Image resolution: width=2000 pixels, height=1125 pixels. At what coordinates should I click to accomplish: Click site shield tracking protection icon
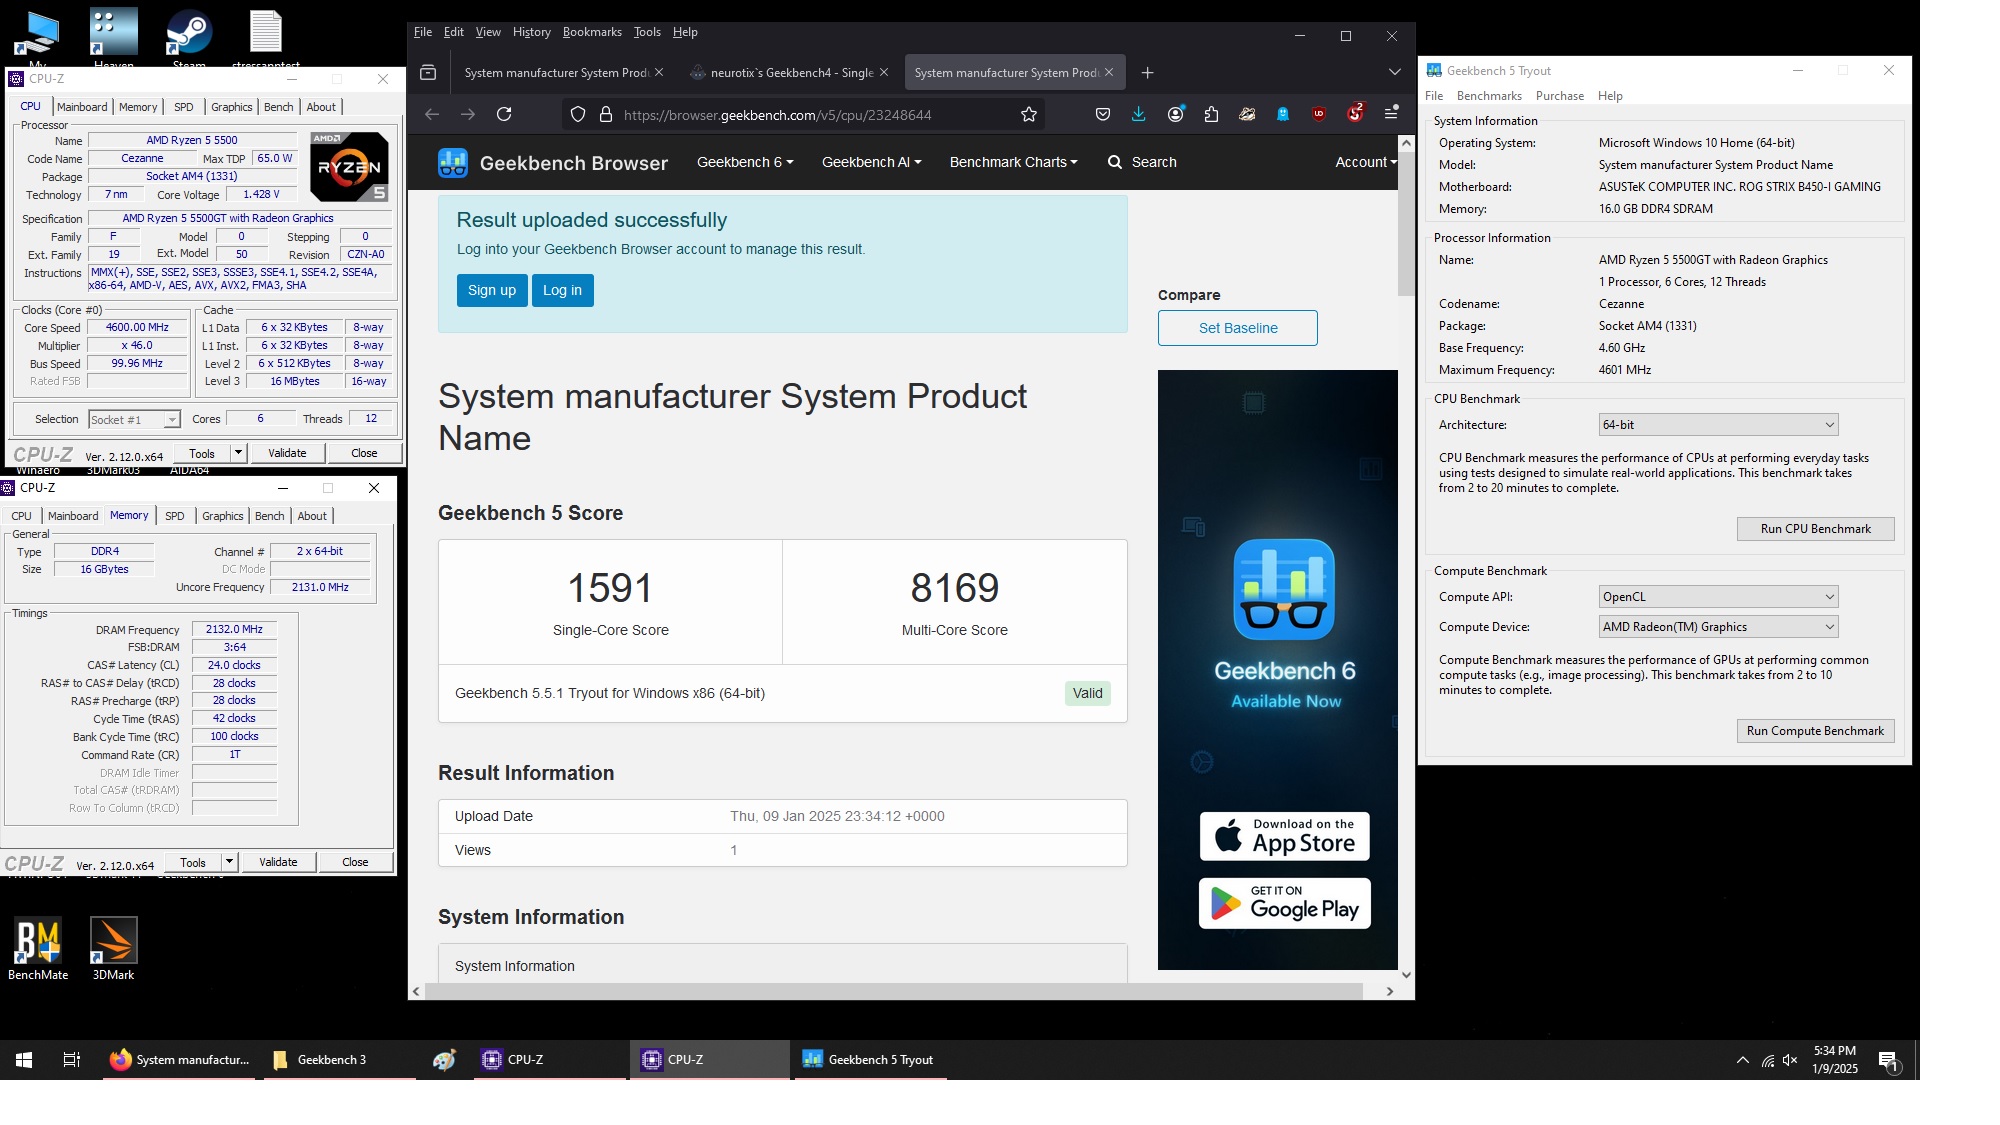coord(578,115)
